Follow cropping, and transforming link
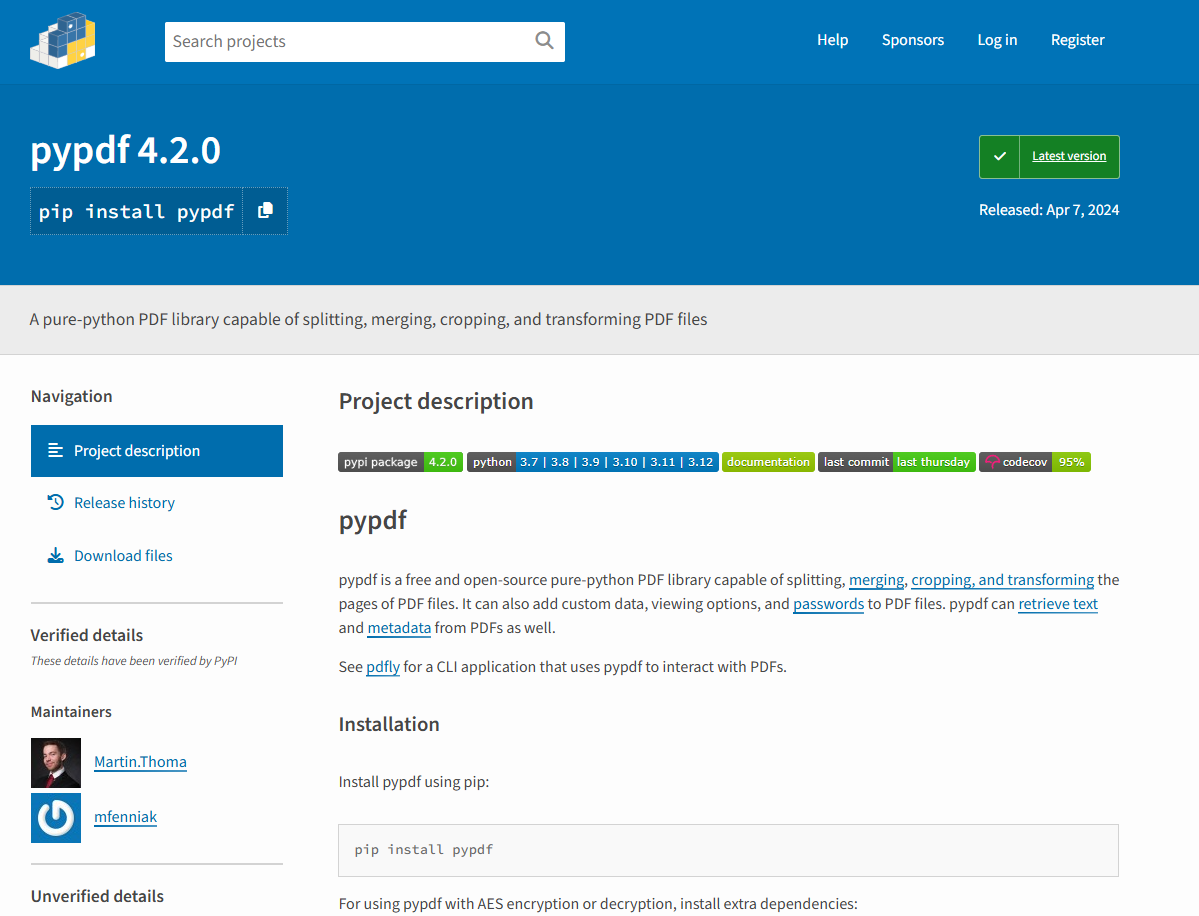 click(1002, 580)
